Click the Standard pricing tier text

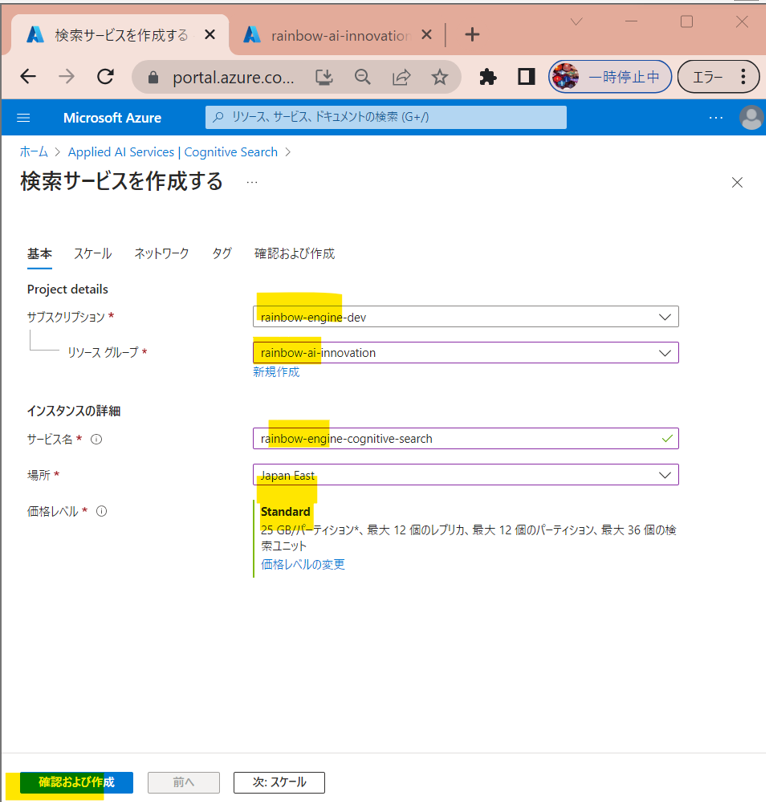(x=285, y=511)
